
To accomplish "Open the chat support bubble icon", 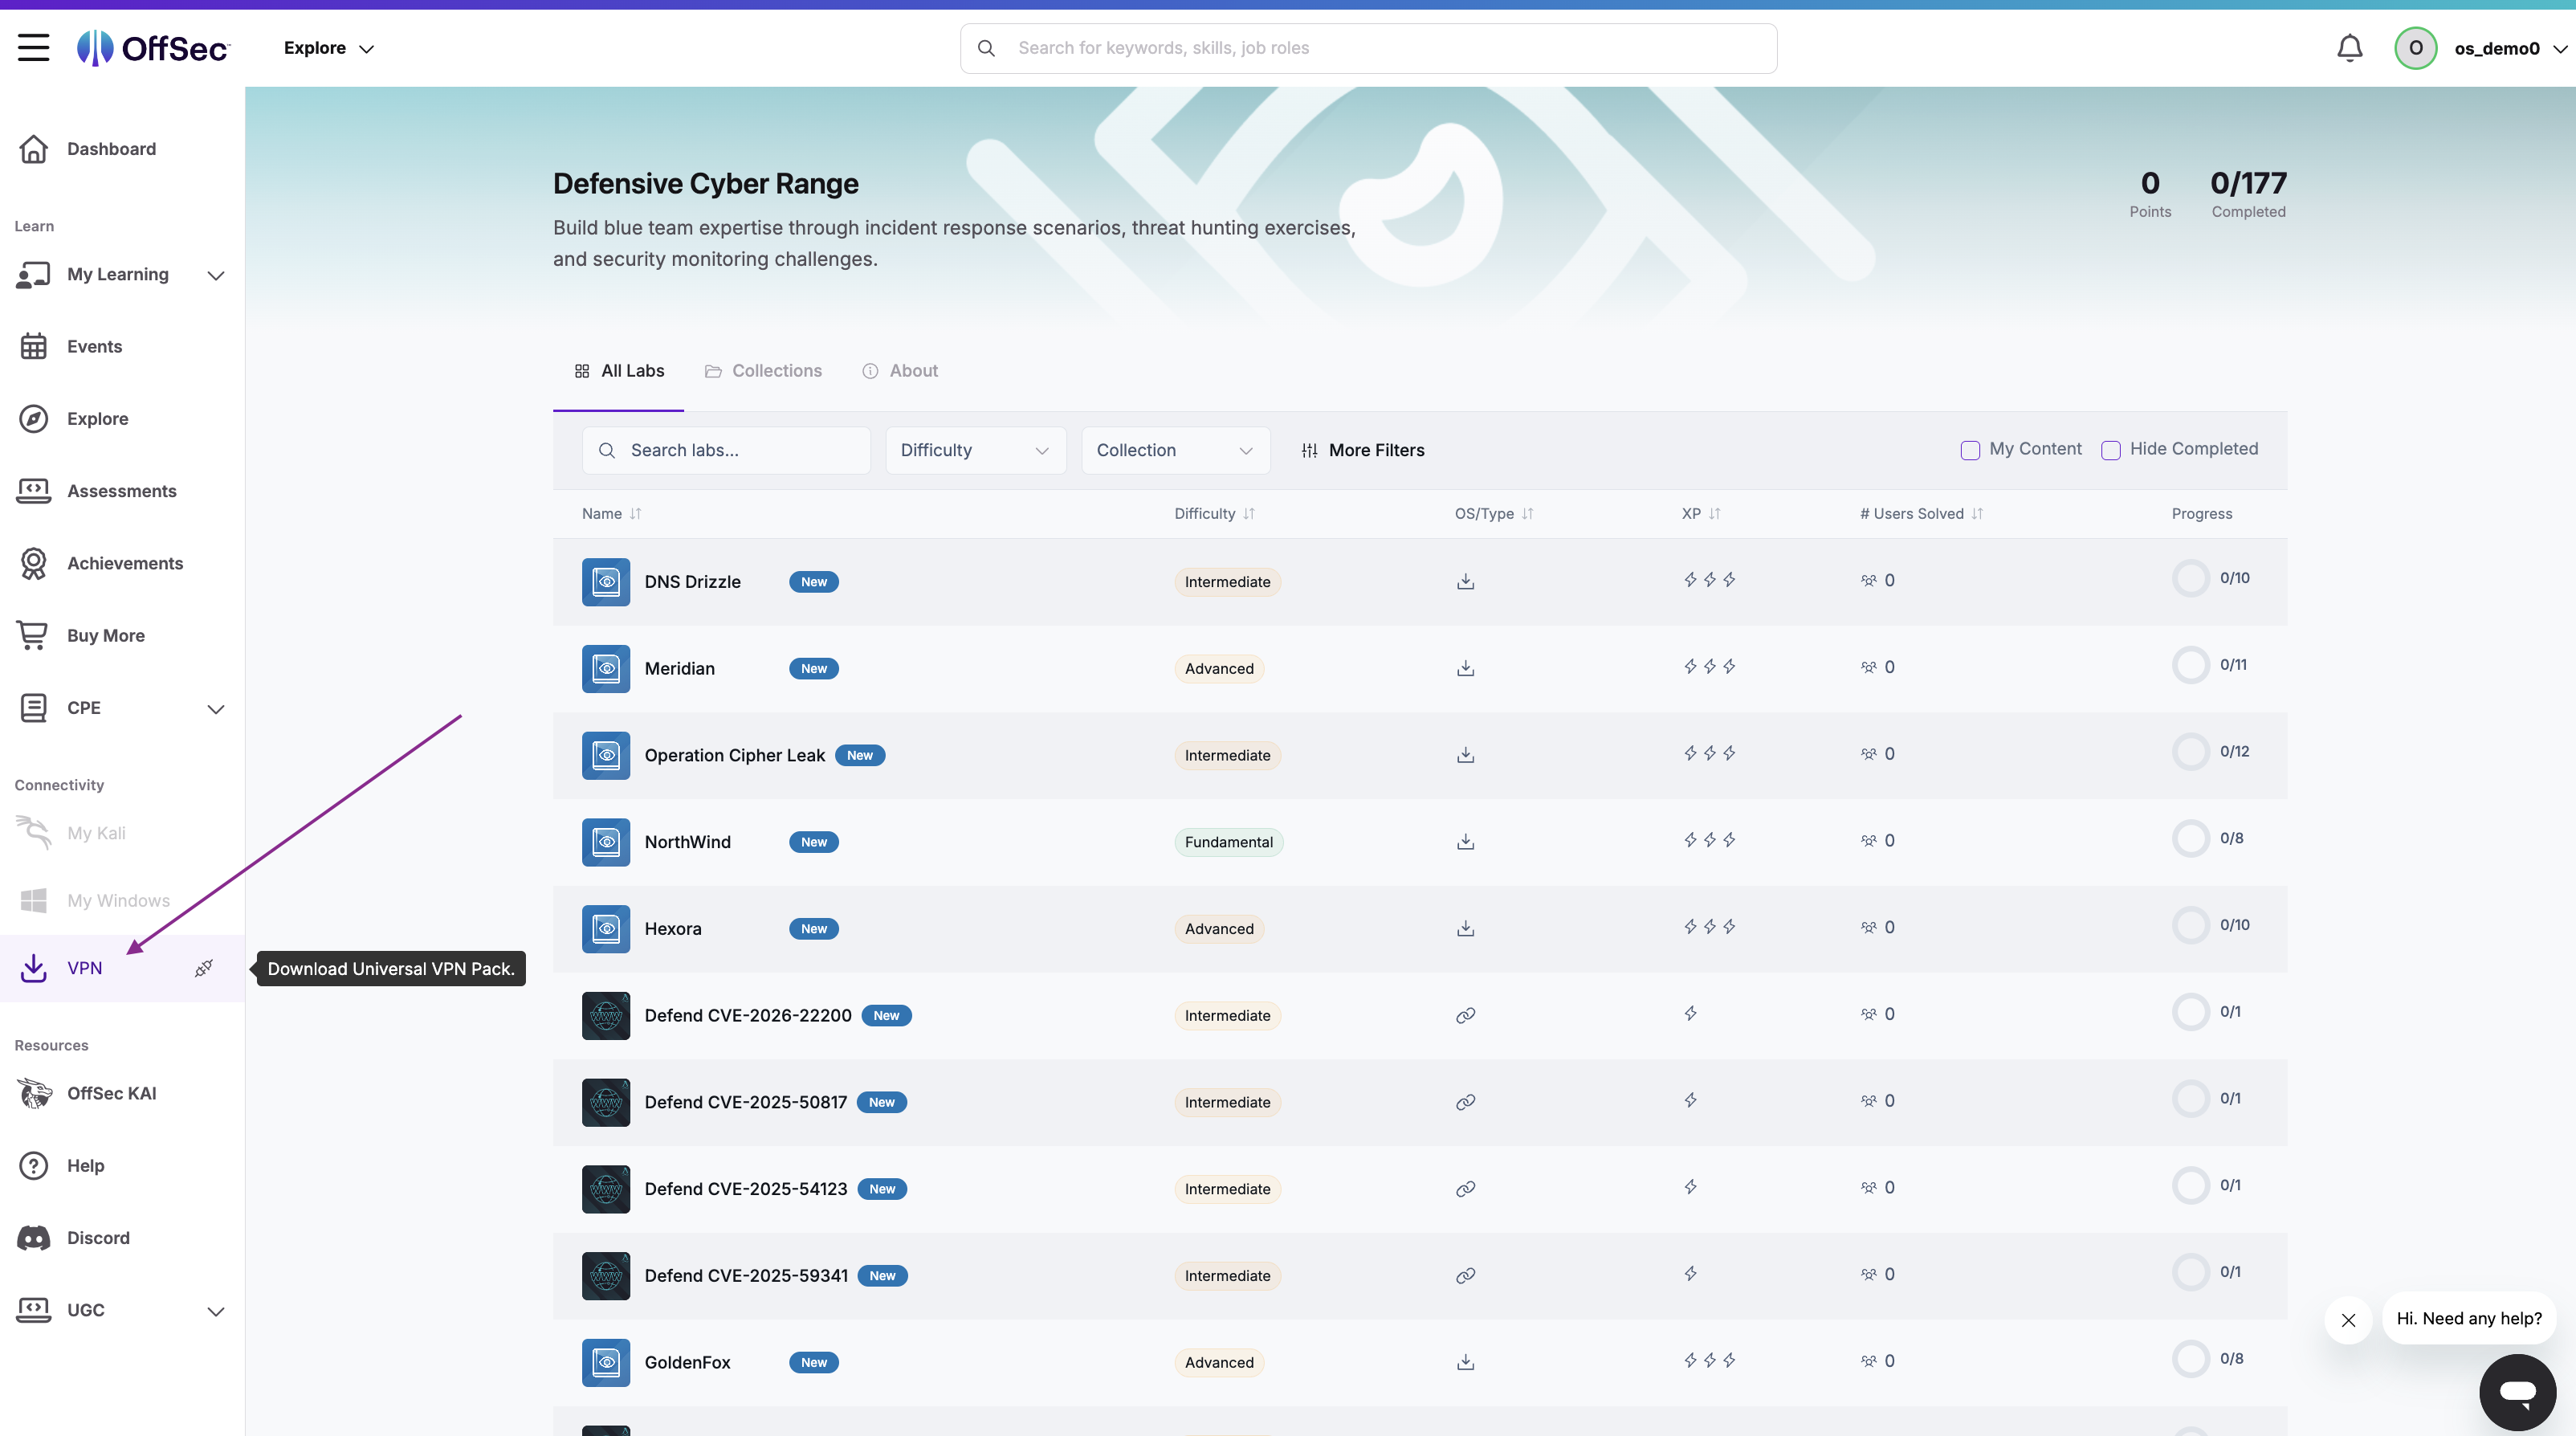I will pyautogui.click(x=2517, y=1392).
